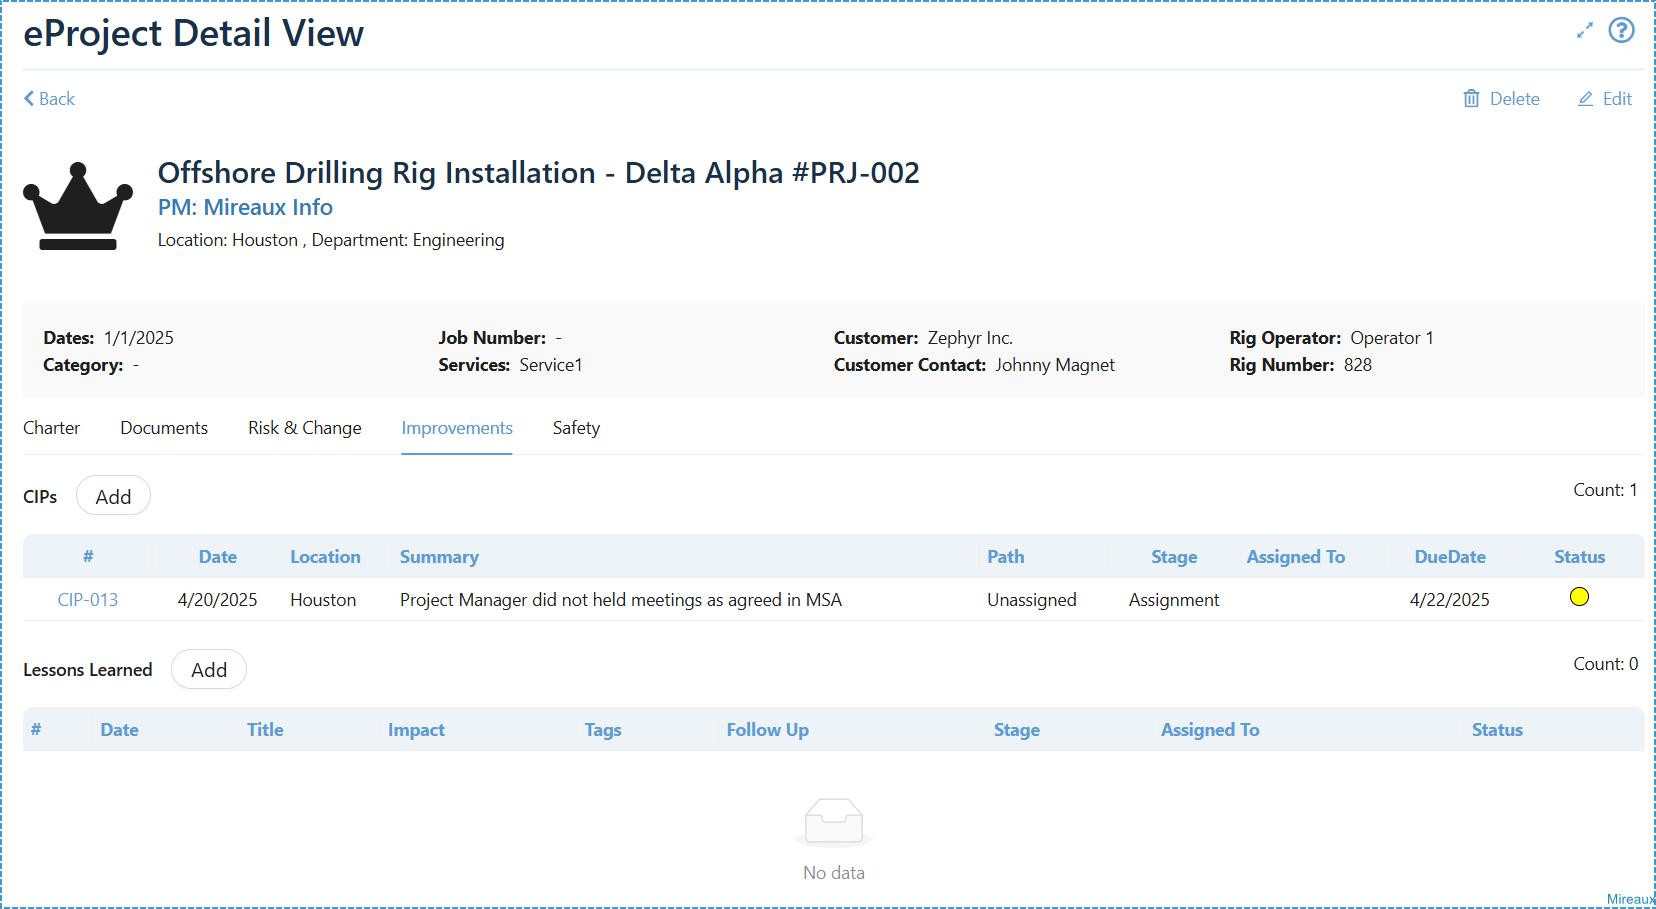Screen dimensions: 1656x909
Task: Select the Risk & Change tab
Action: pos(305,428)
